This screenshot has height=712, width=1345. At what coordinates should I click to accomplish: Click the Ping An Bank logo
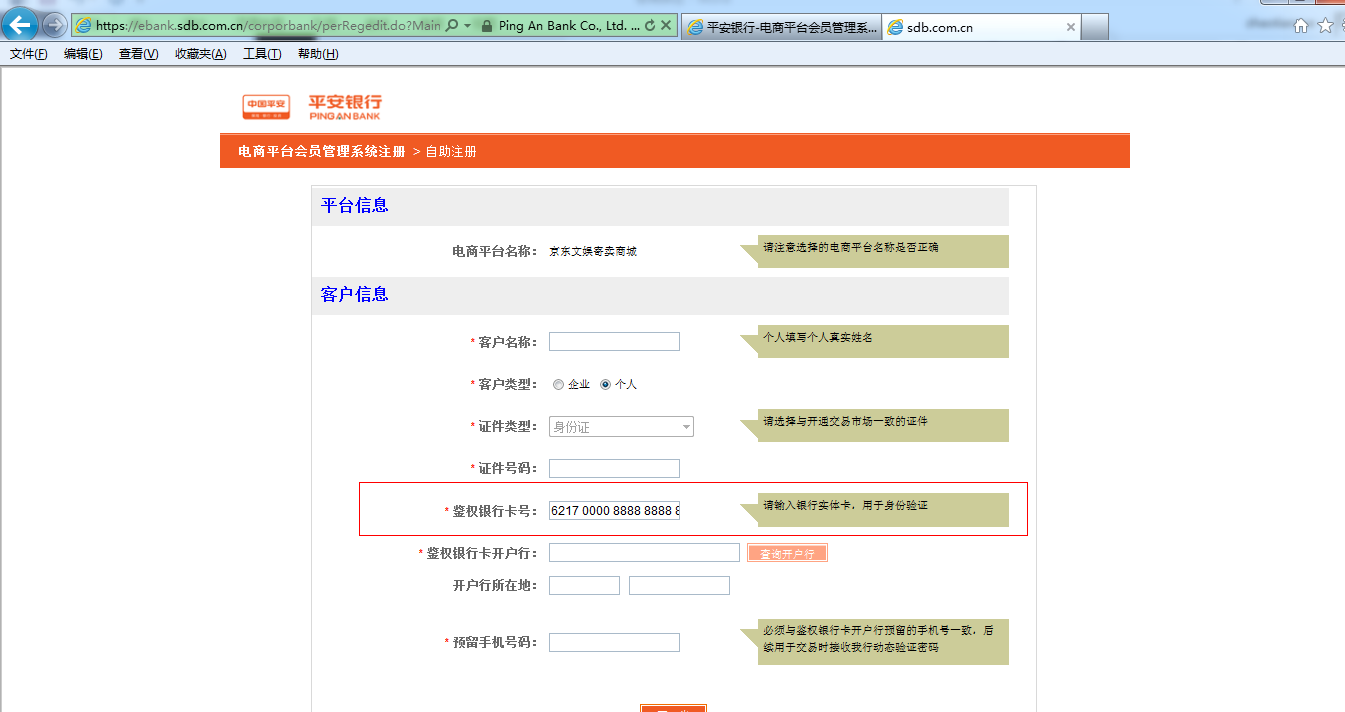tap(312, 106)
